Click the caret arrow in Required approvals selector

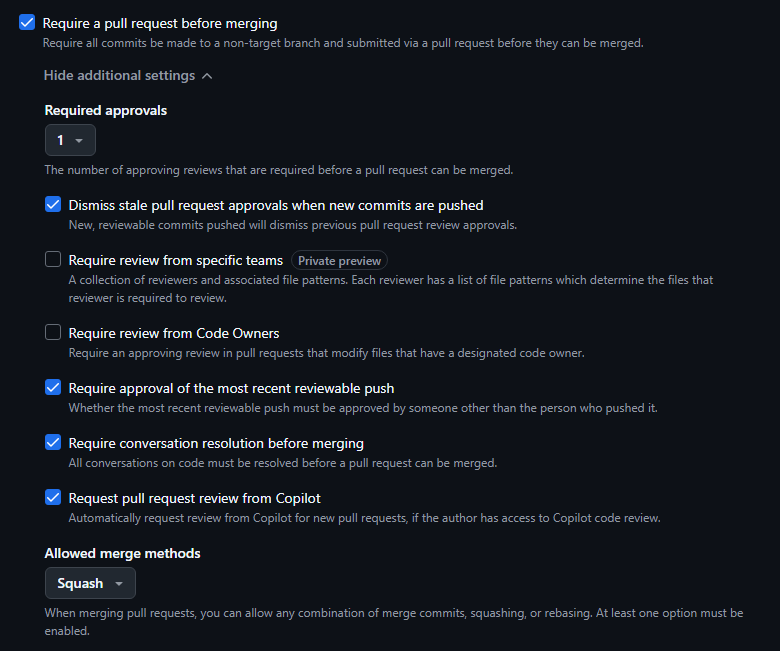79,141
